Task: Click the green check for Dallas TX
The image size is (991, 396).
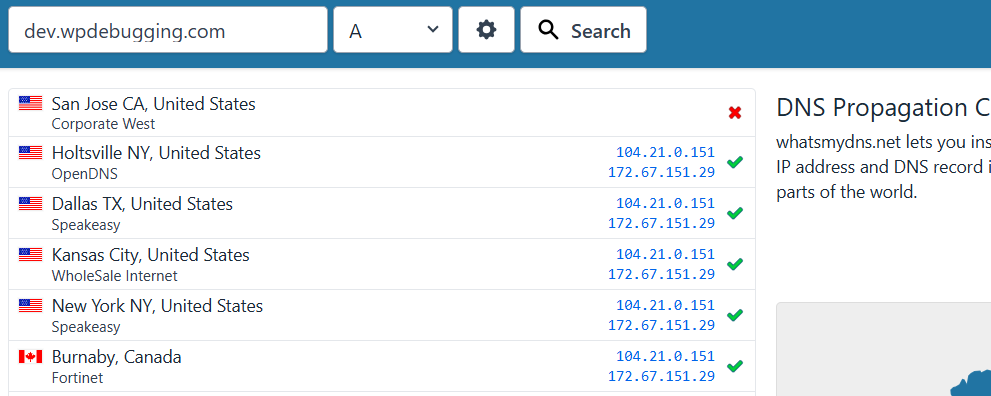Action: coord(734,213)
